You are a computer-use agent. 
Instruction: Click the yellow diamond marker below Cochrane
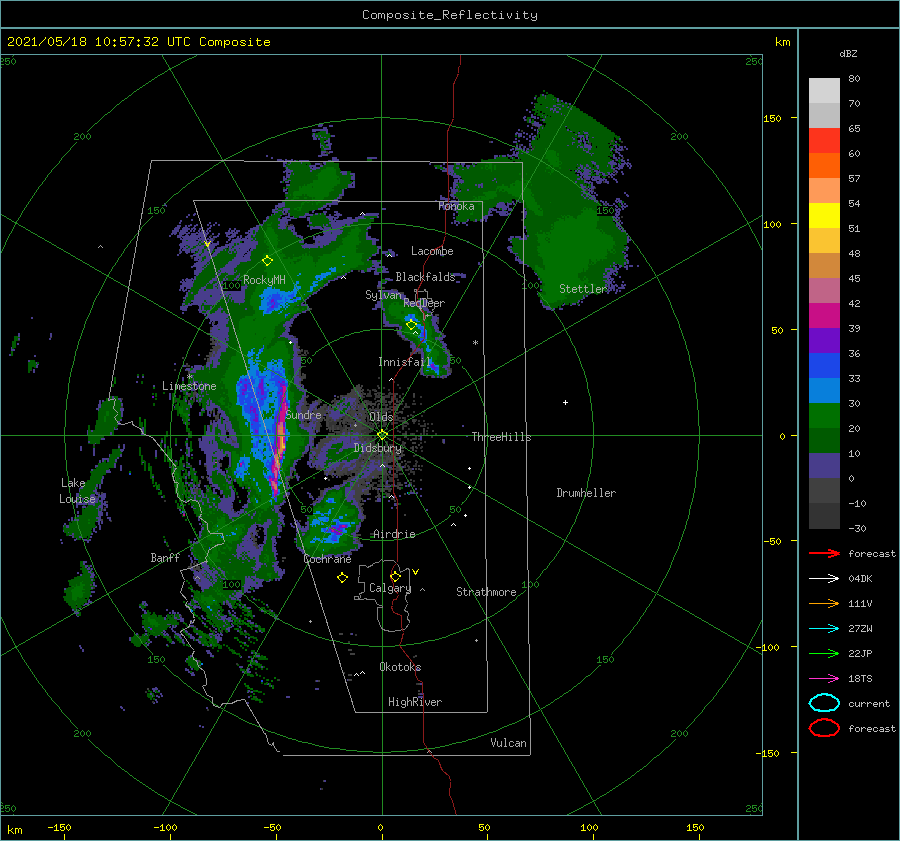pos(342,578)
